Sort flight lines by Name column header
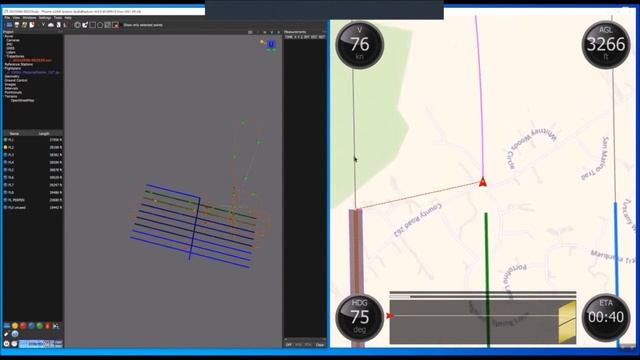Image resolution: width=640 pixels, height=360 pixels. click(14, 133)
